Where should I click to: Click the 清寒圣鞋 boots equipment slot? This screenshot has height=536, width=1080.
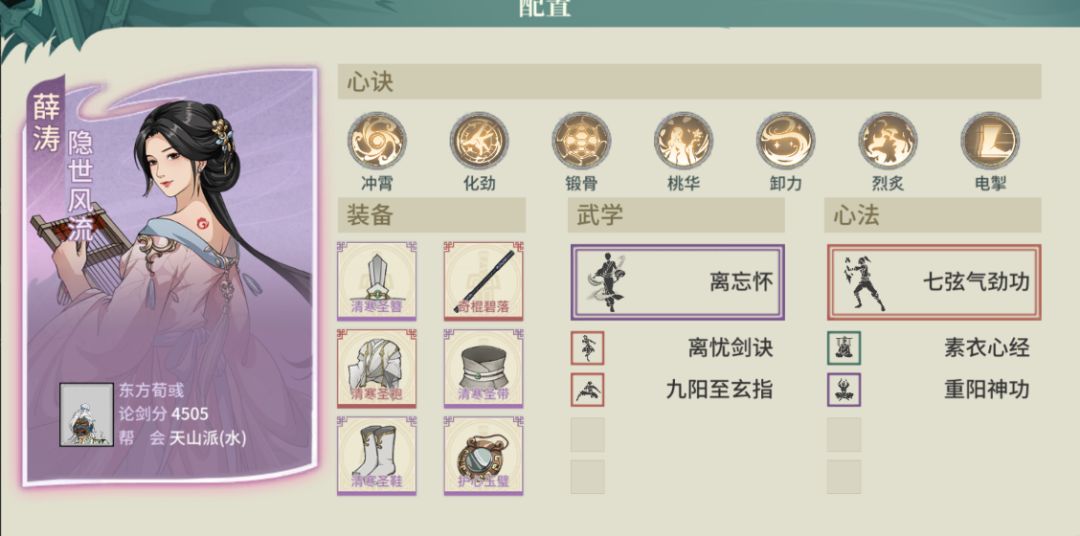coord(377,455)
